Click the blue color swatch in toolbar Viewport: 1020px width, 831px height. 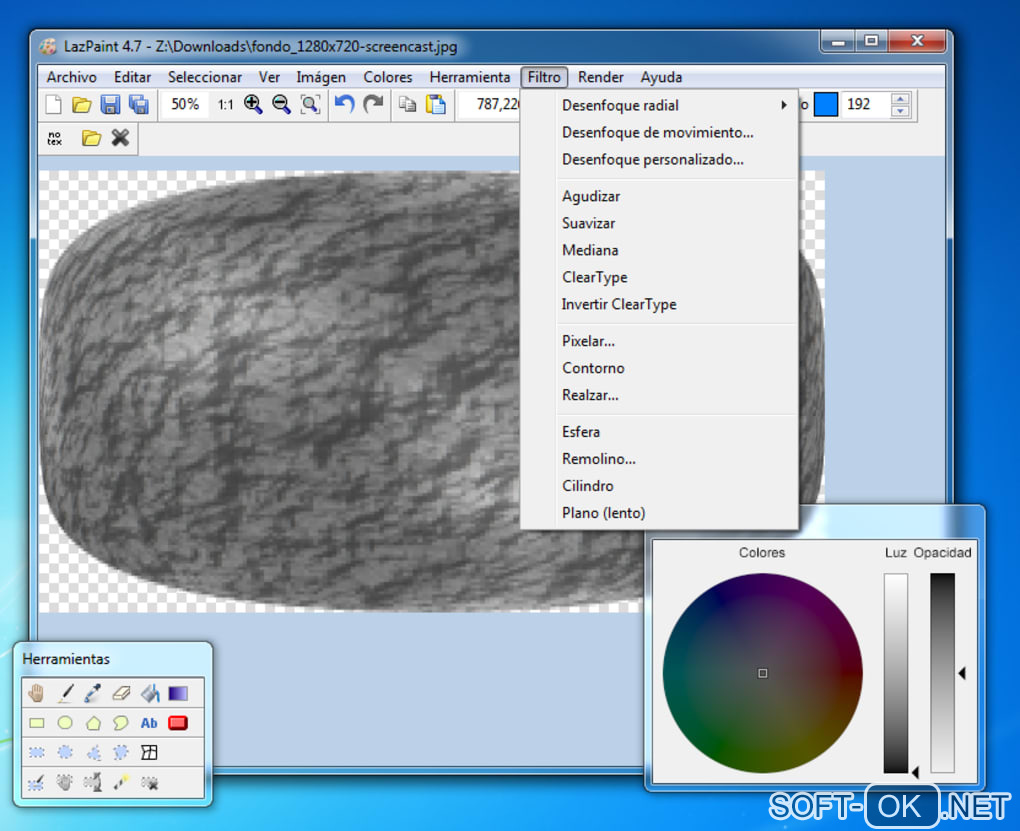[825, 104]
